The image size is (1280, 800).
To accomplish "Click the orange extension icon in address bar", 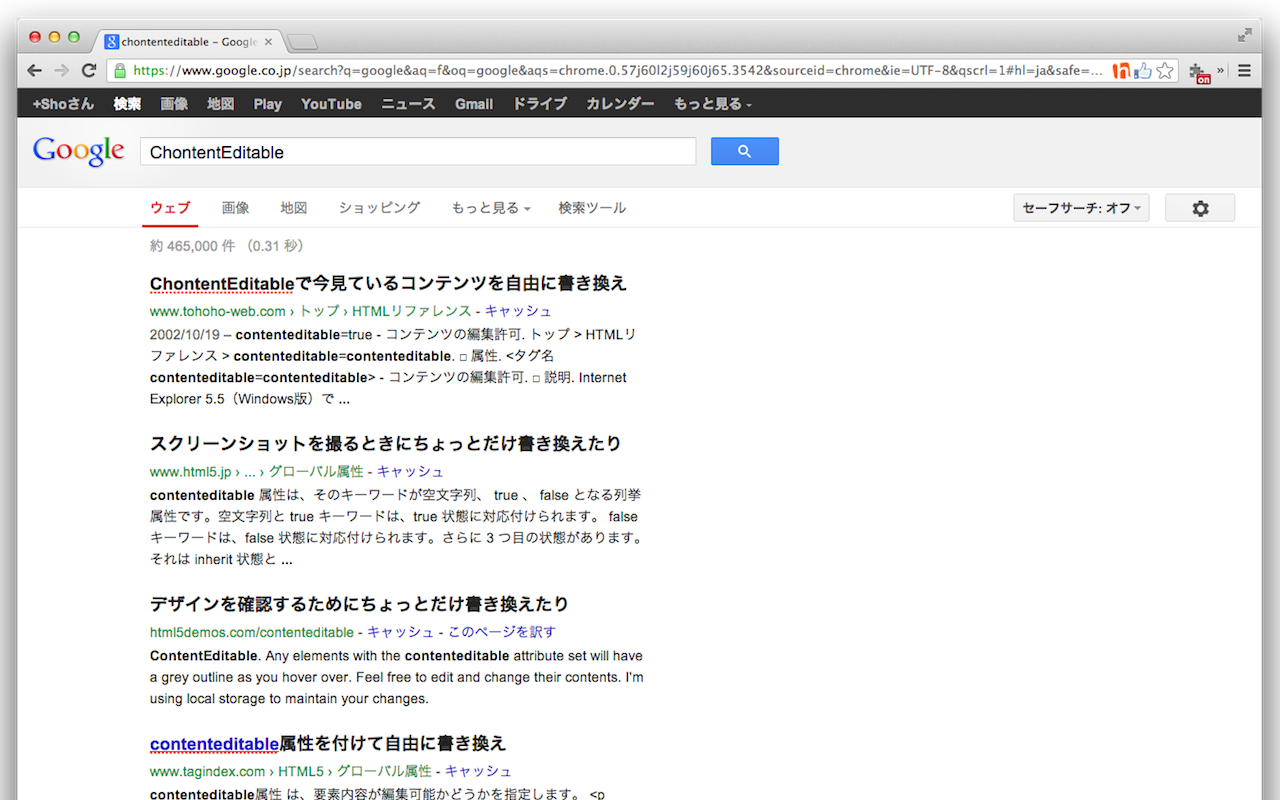I will point(1122,71).
